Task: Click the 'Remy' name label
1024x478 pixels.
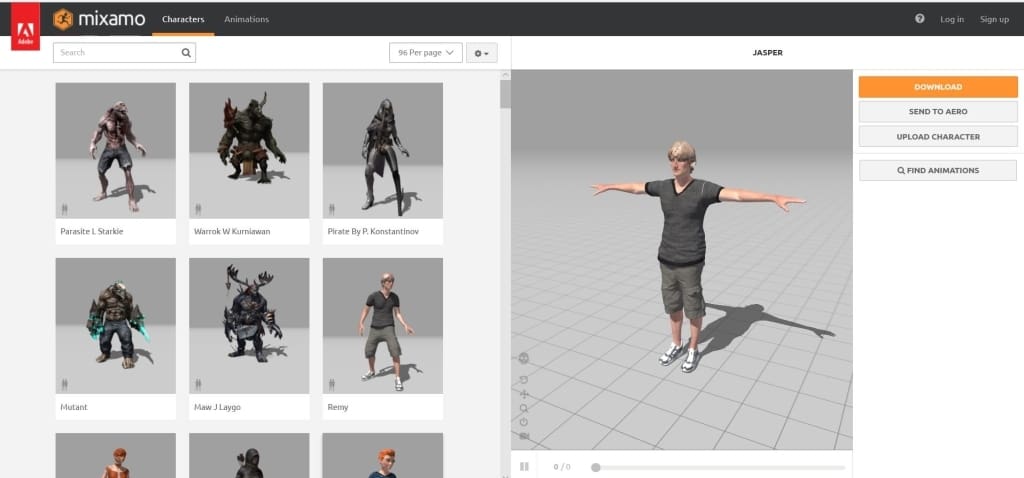Action: [338, 407]
